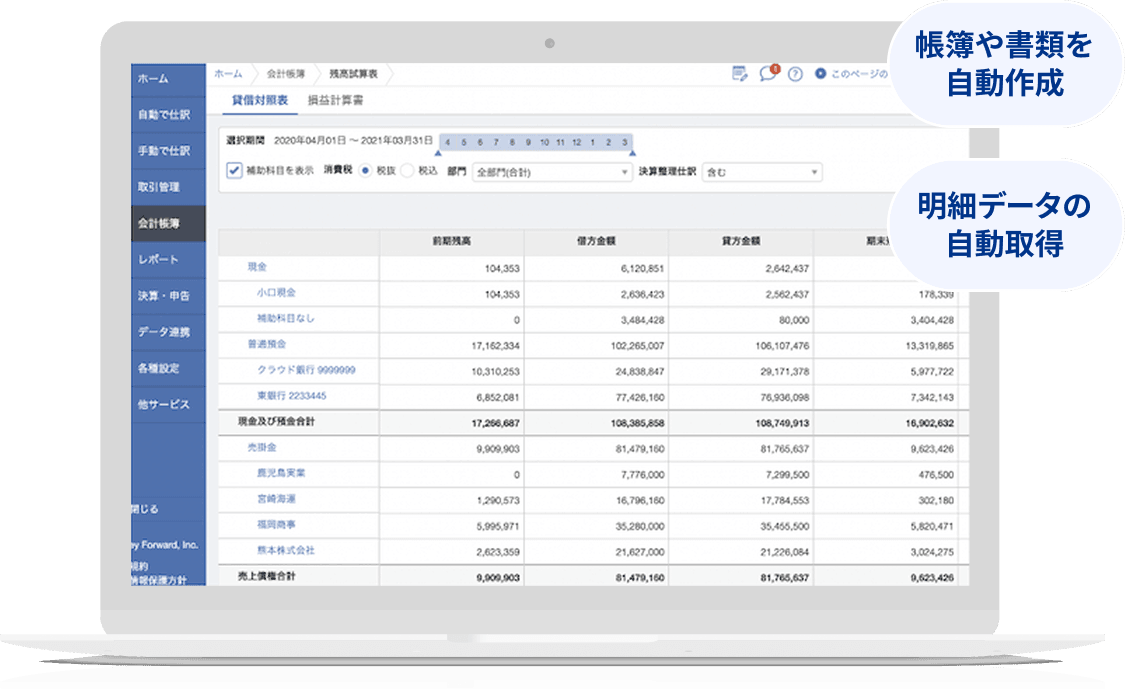Toggle the 補助科目を表示 checkbox
The height and width of the screenshot is (689, 1125).
pos(234,171)
